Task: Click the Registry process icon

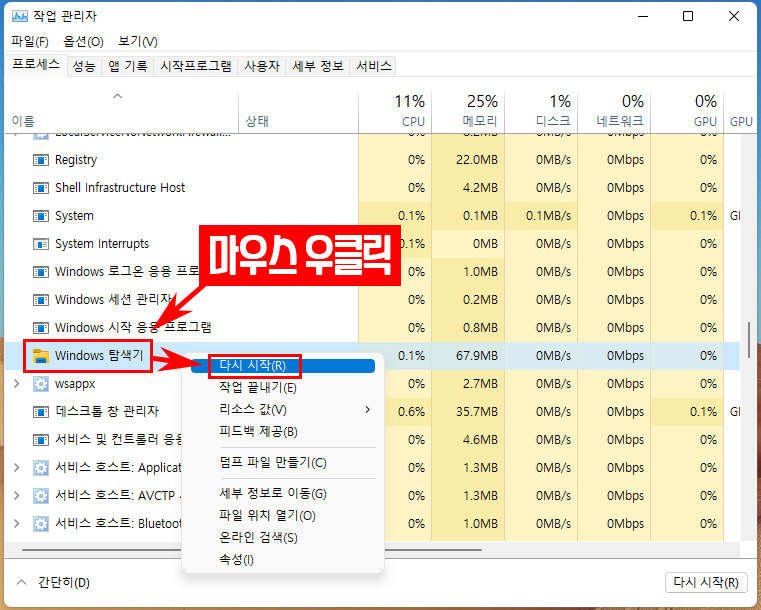Action: 41,160
